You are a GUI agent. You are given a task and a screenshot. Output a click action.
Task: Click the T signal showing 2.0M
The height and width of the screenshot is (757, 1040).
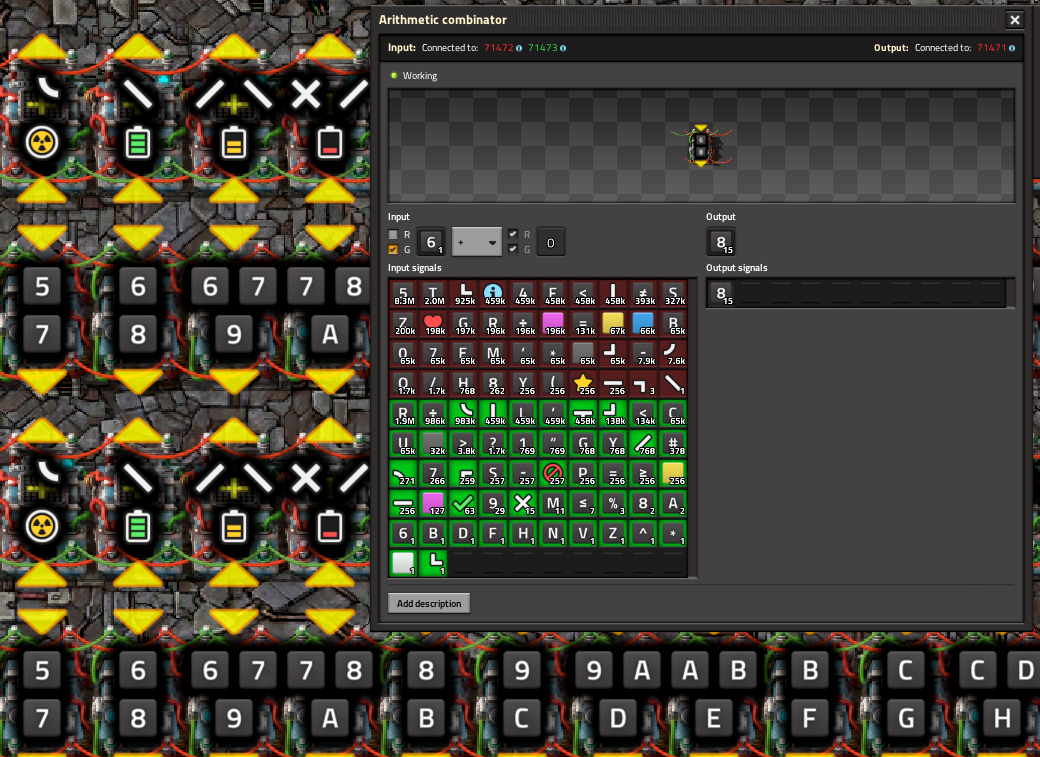click(434, 294)
